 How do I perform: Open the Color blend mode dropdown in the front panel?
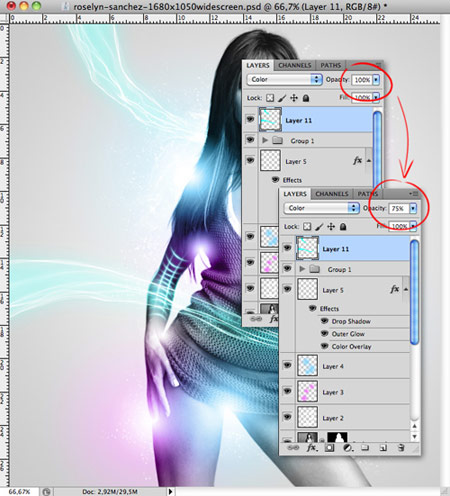pos(322,208)
